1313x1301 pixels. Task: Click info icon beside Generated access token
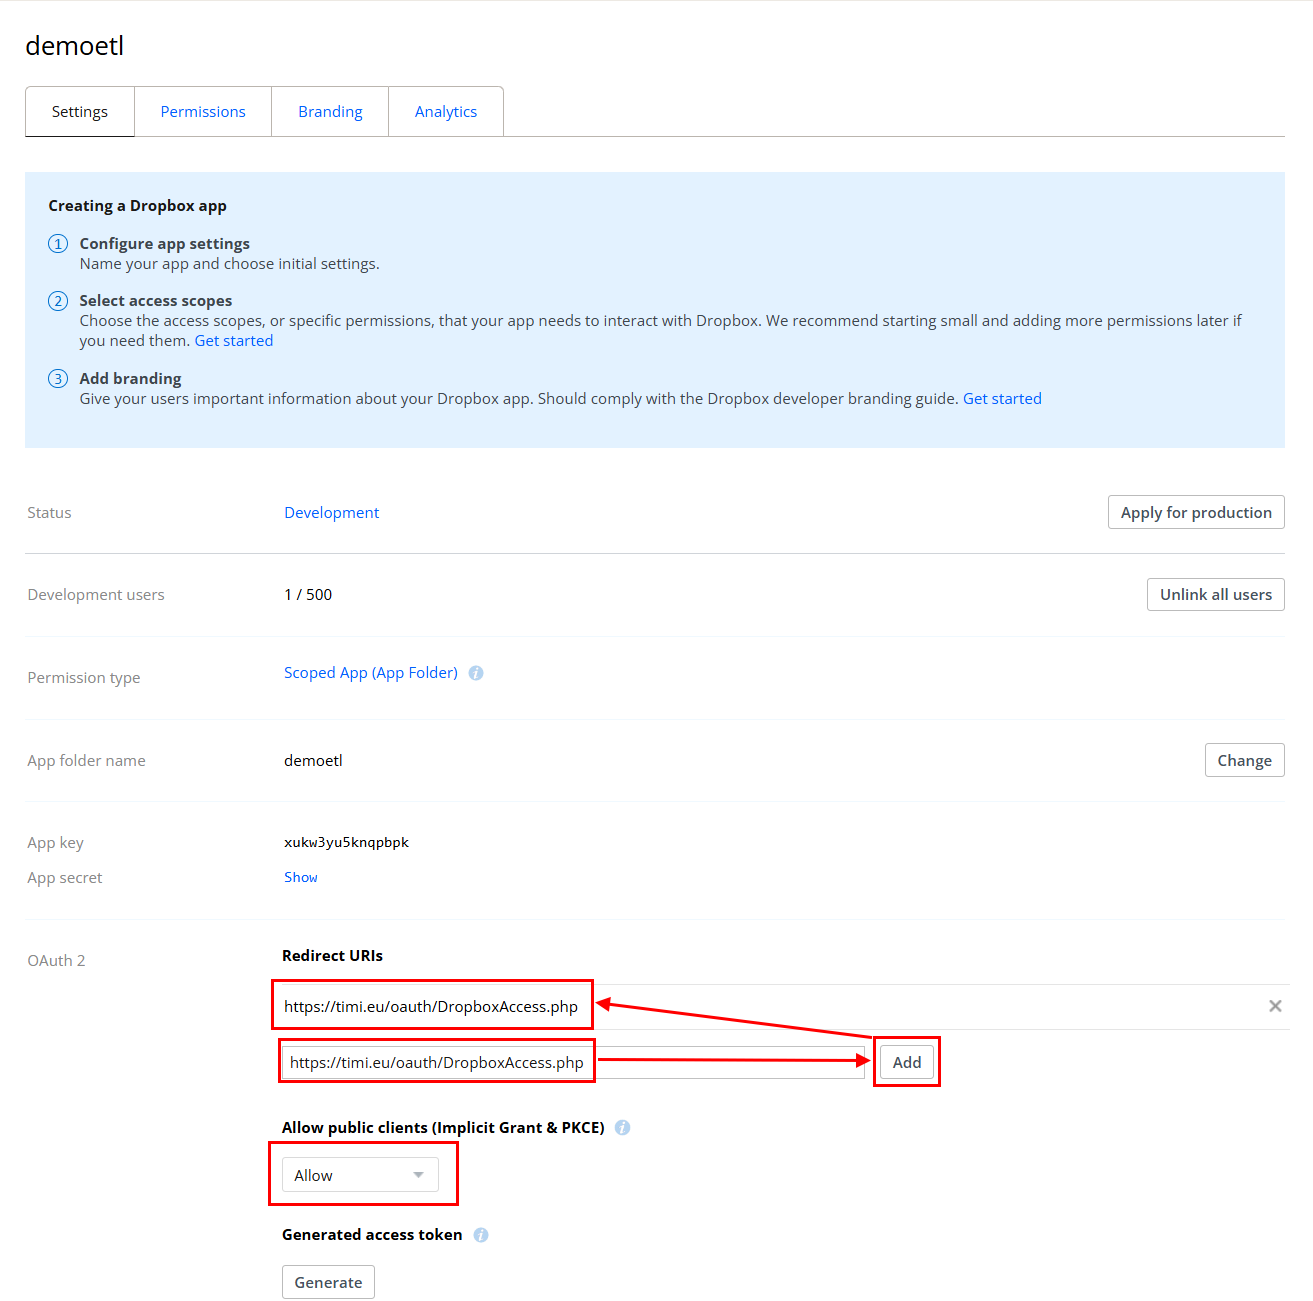pos(481,1235)
